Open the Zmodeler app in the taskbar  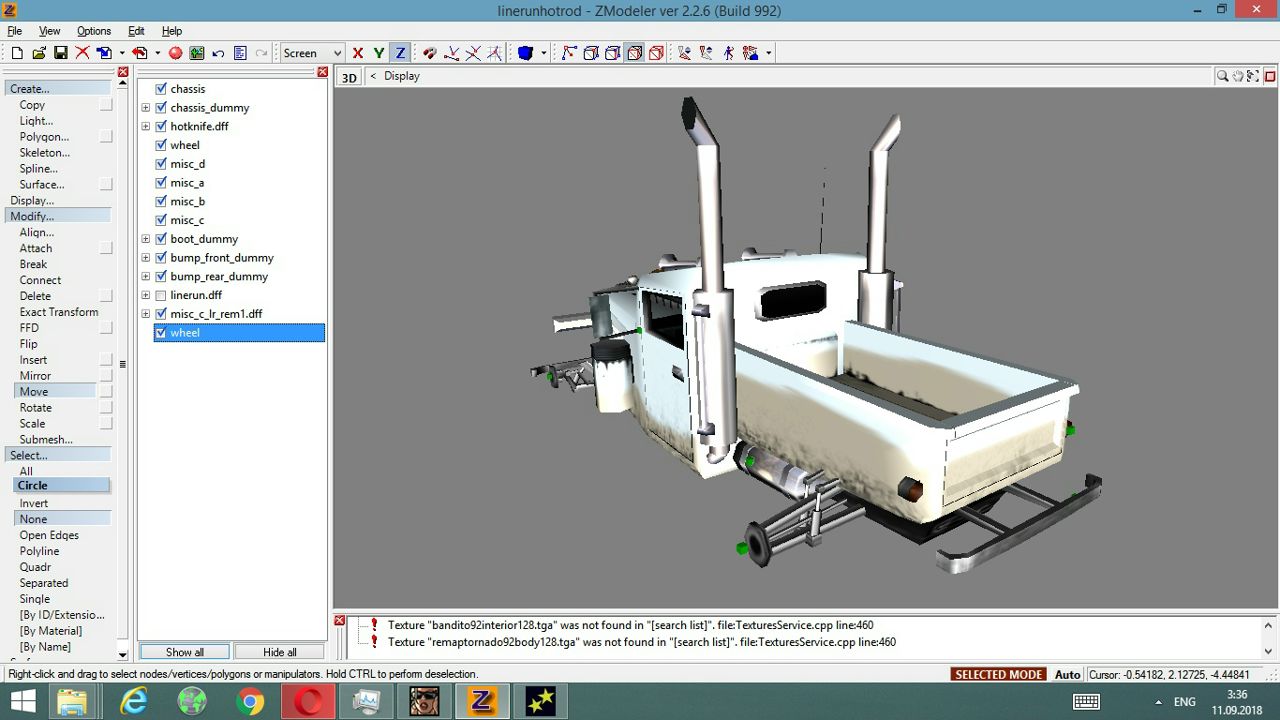click(482, 701)
